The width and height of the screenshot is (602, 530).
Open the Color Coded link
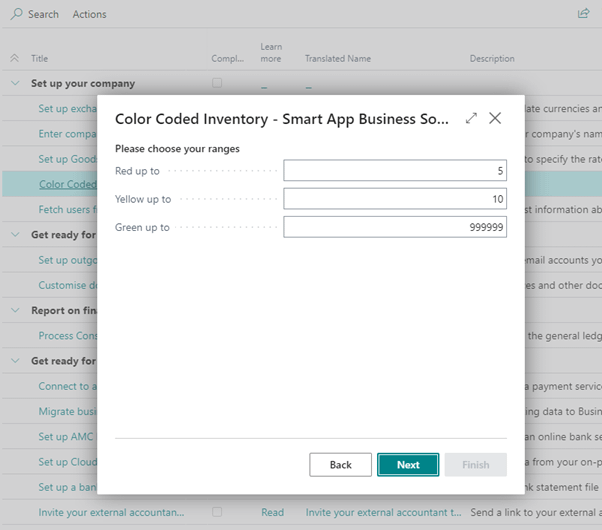click(68, 184)
